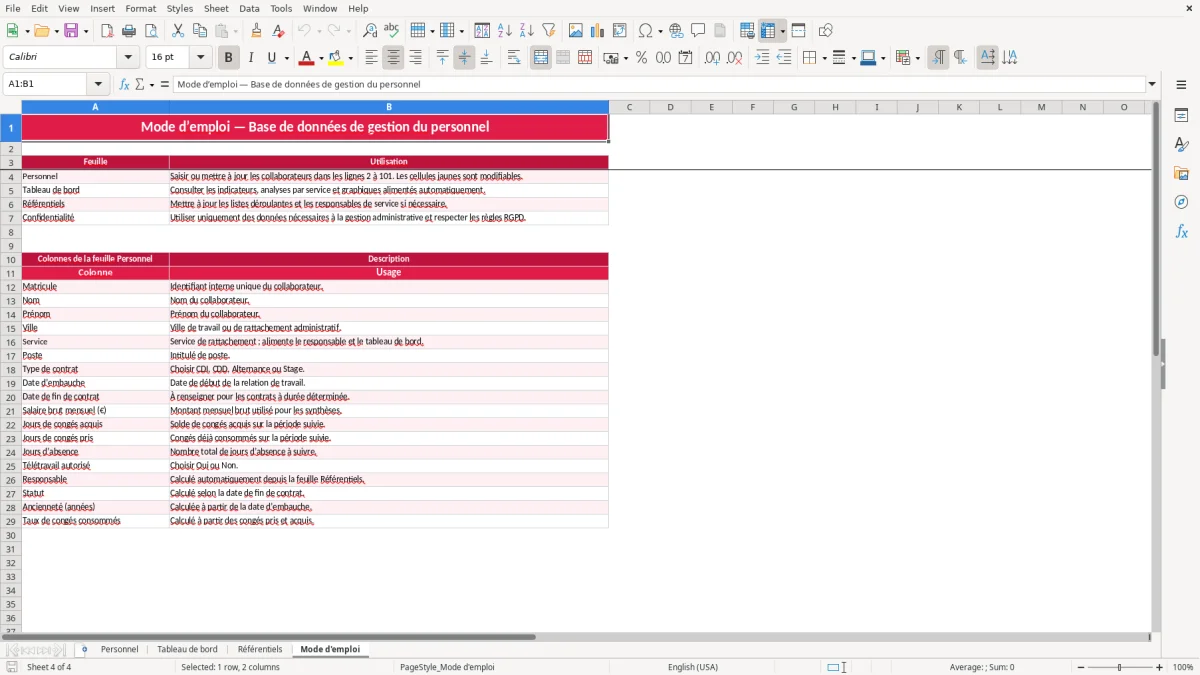
Task: Click PageStyle_Mode d'emploi in status bar
Action: [x=447, y=667]
